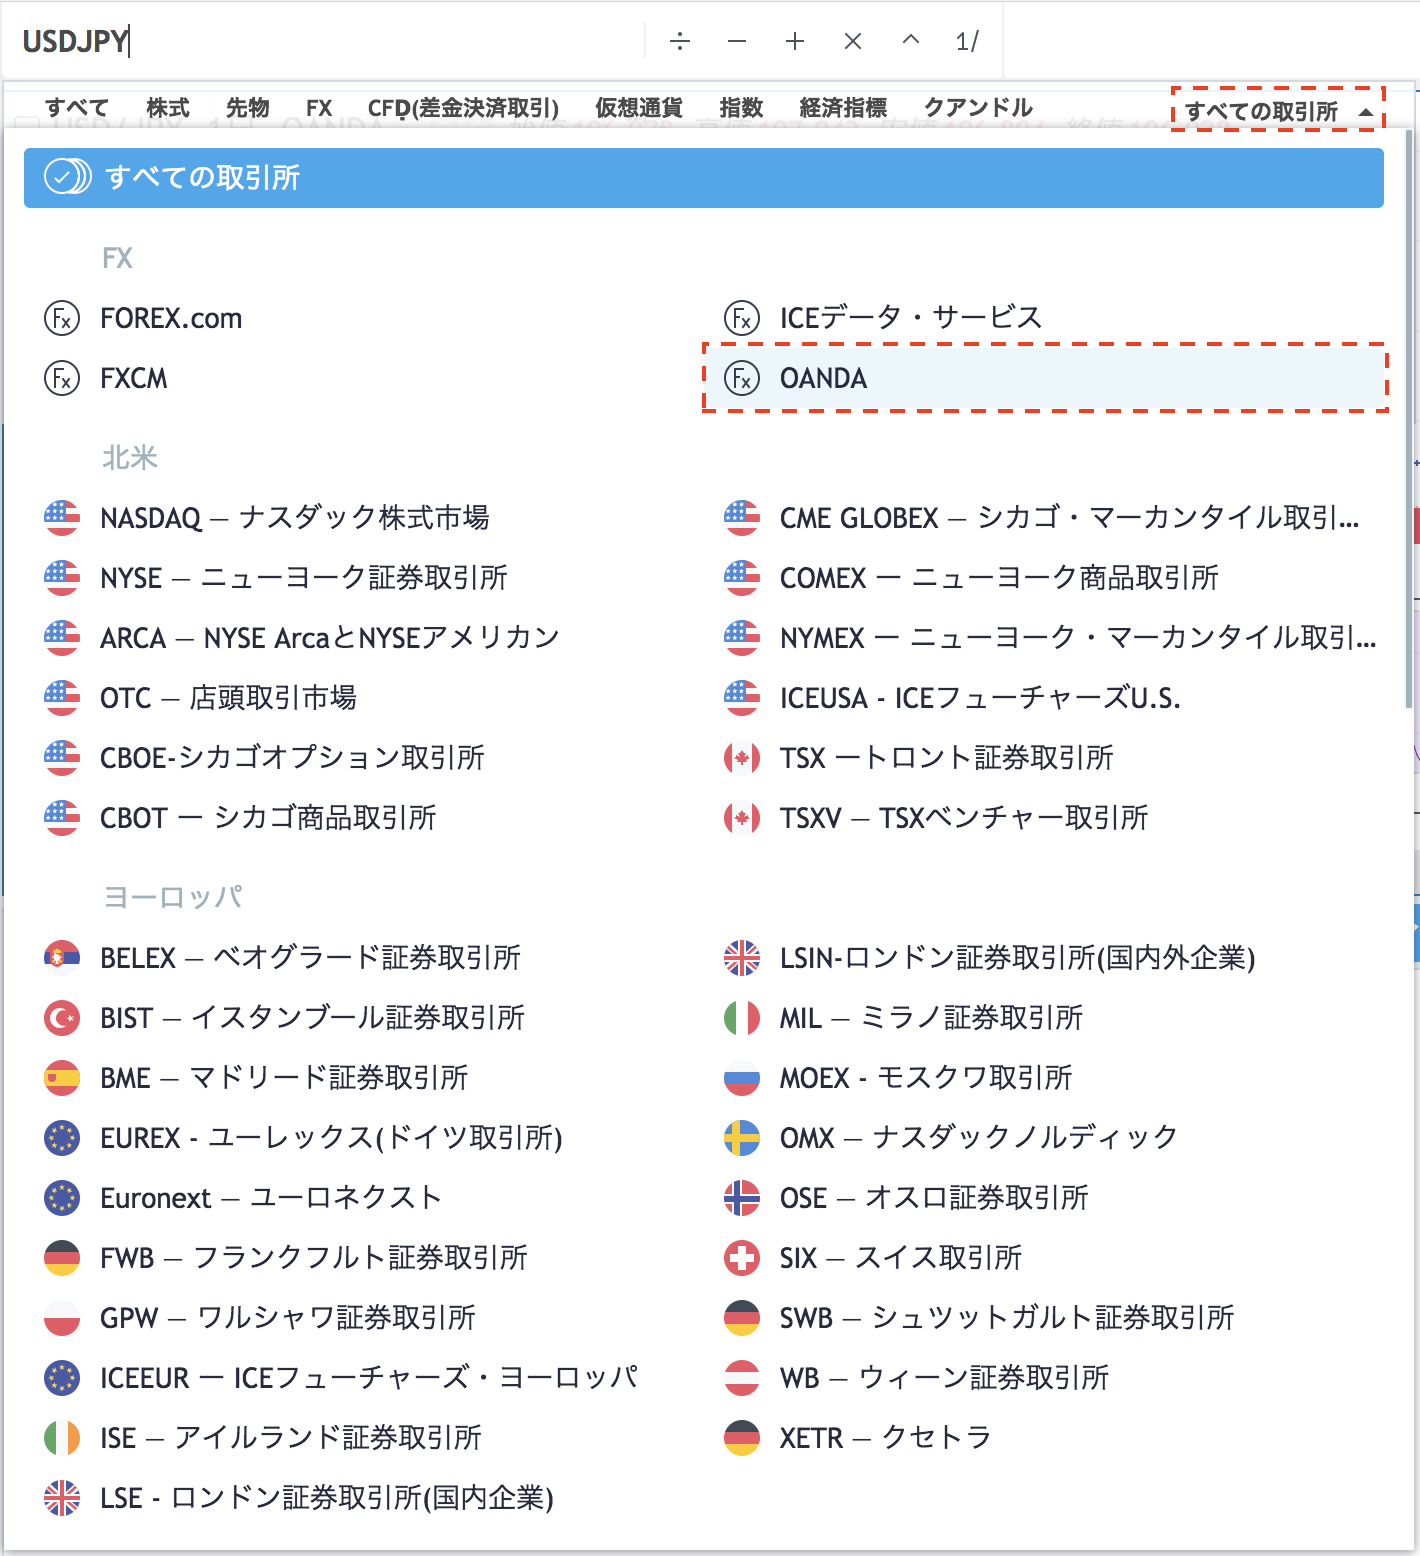This screenshot has width=1420, height=1556.
Task: Select NASDAQ ナスダック株式市場
Action: tap(364, 518)
